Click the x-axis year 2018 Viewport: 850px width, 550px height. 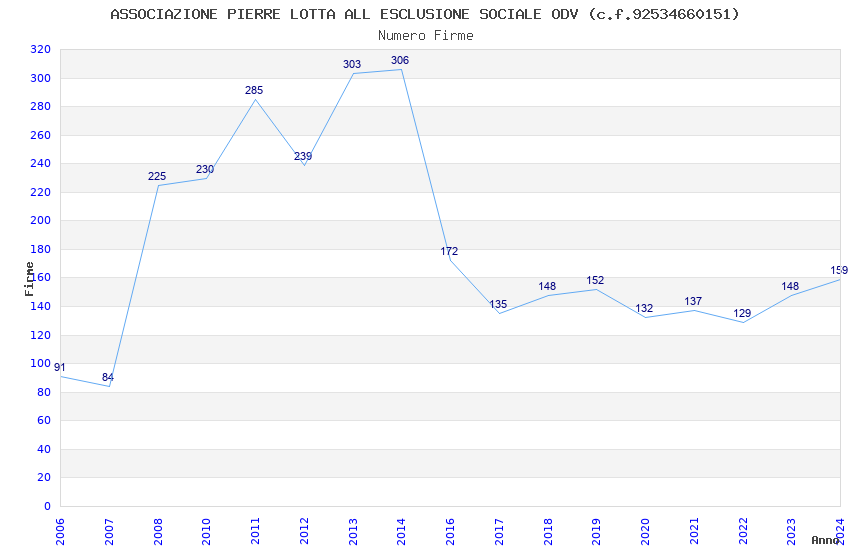pos(548,532)
